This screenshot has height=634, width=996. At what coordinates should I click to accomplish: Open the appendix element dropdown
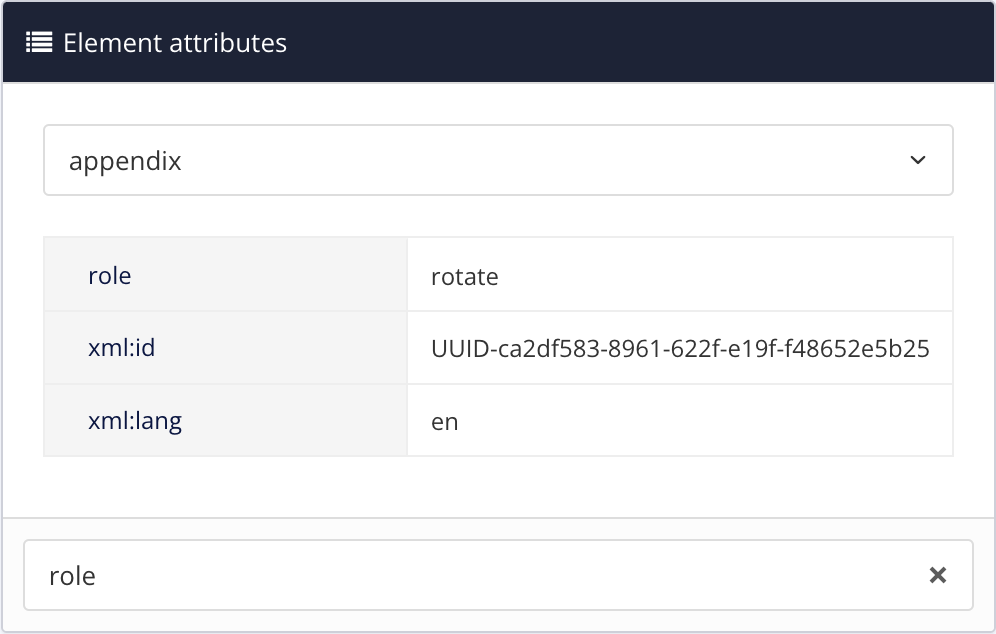(x=500, y=160)
